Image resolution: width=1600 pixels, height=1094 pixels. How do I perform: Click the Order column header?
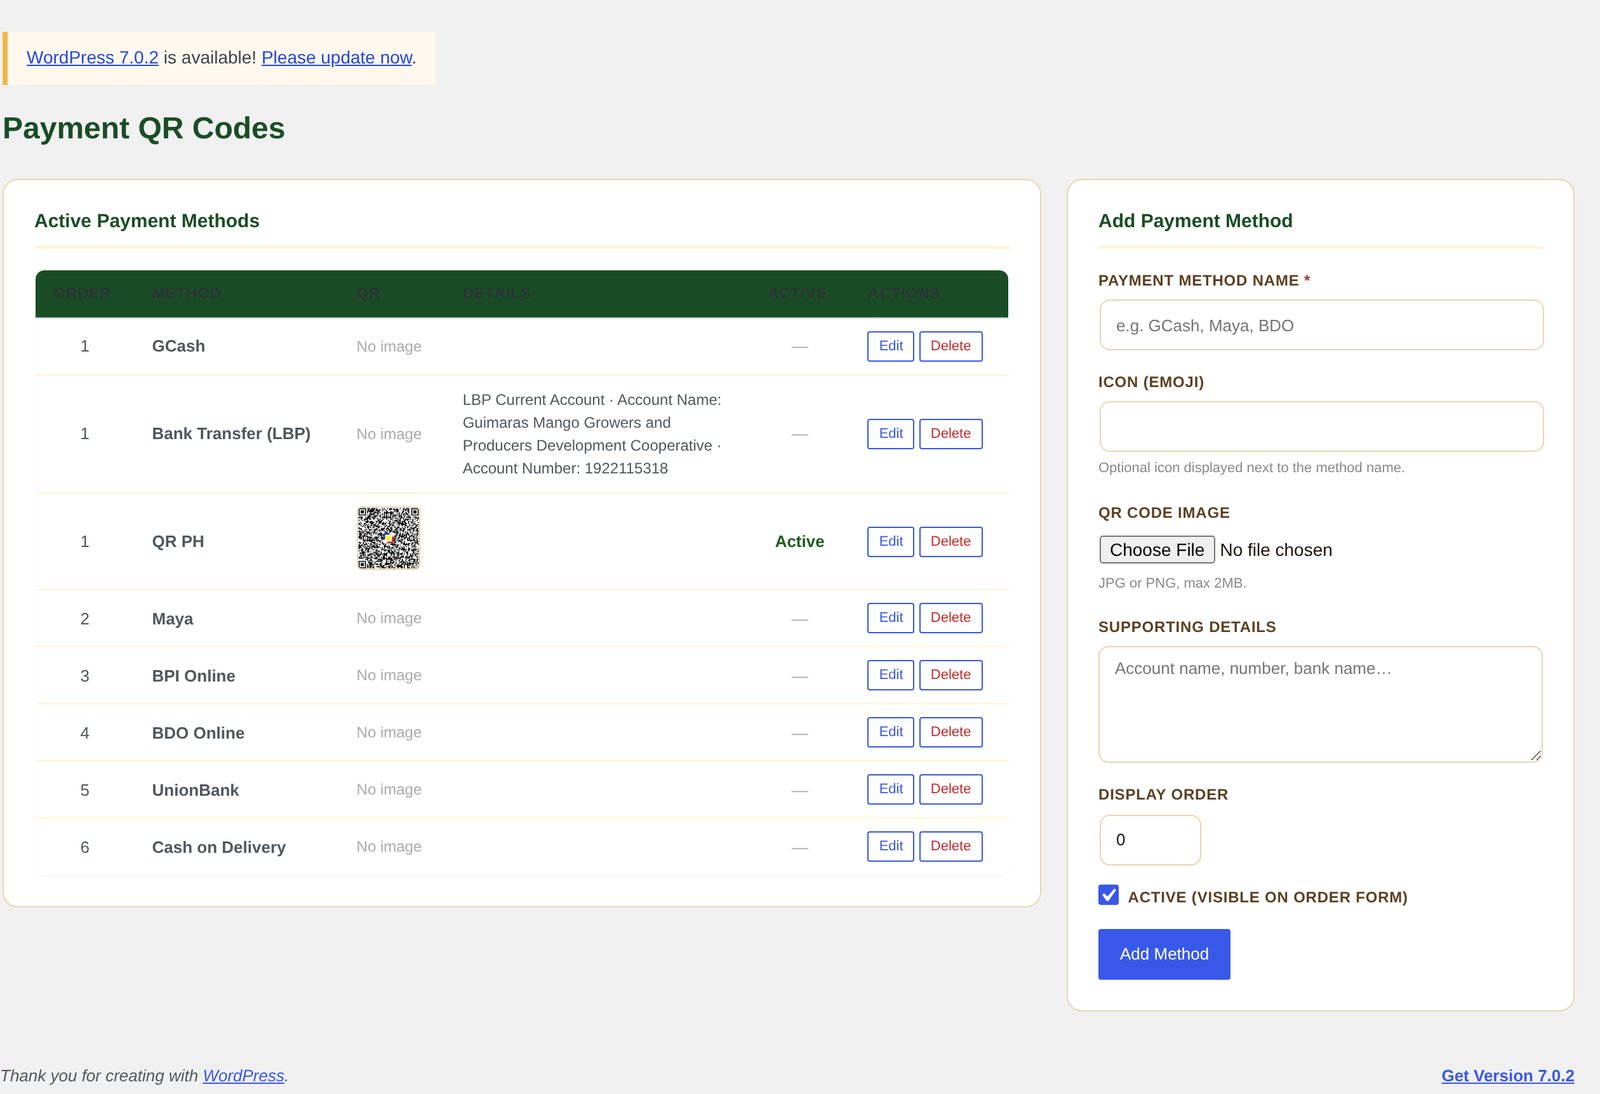(82, 293)
